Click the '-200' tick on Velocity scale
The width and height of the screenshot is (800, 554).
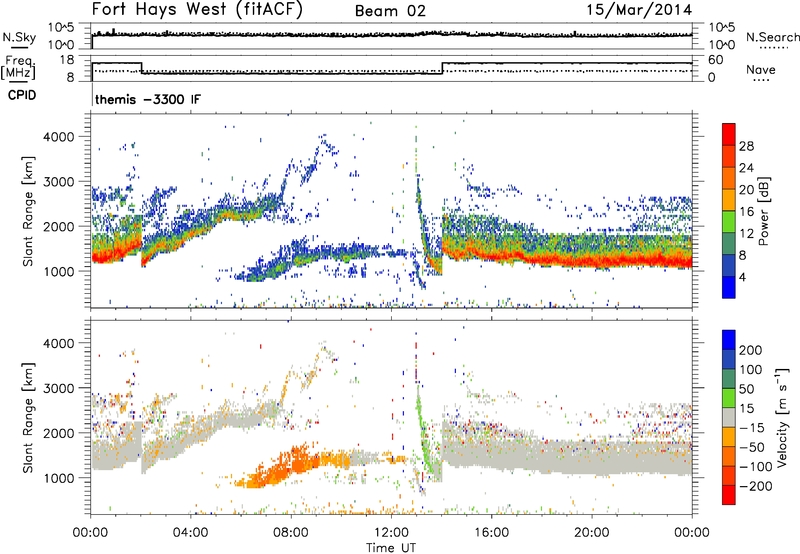755,486
